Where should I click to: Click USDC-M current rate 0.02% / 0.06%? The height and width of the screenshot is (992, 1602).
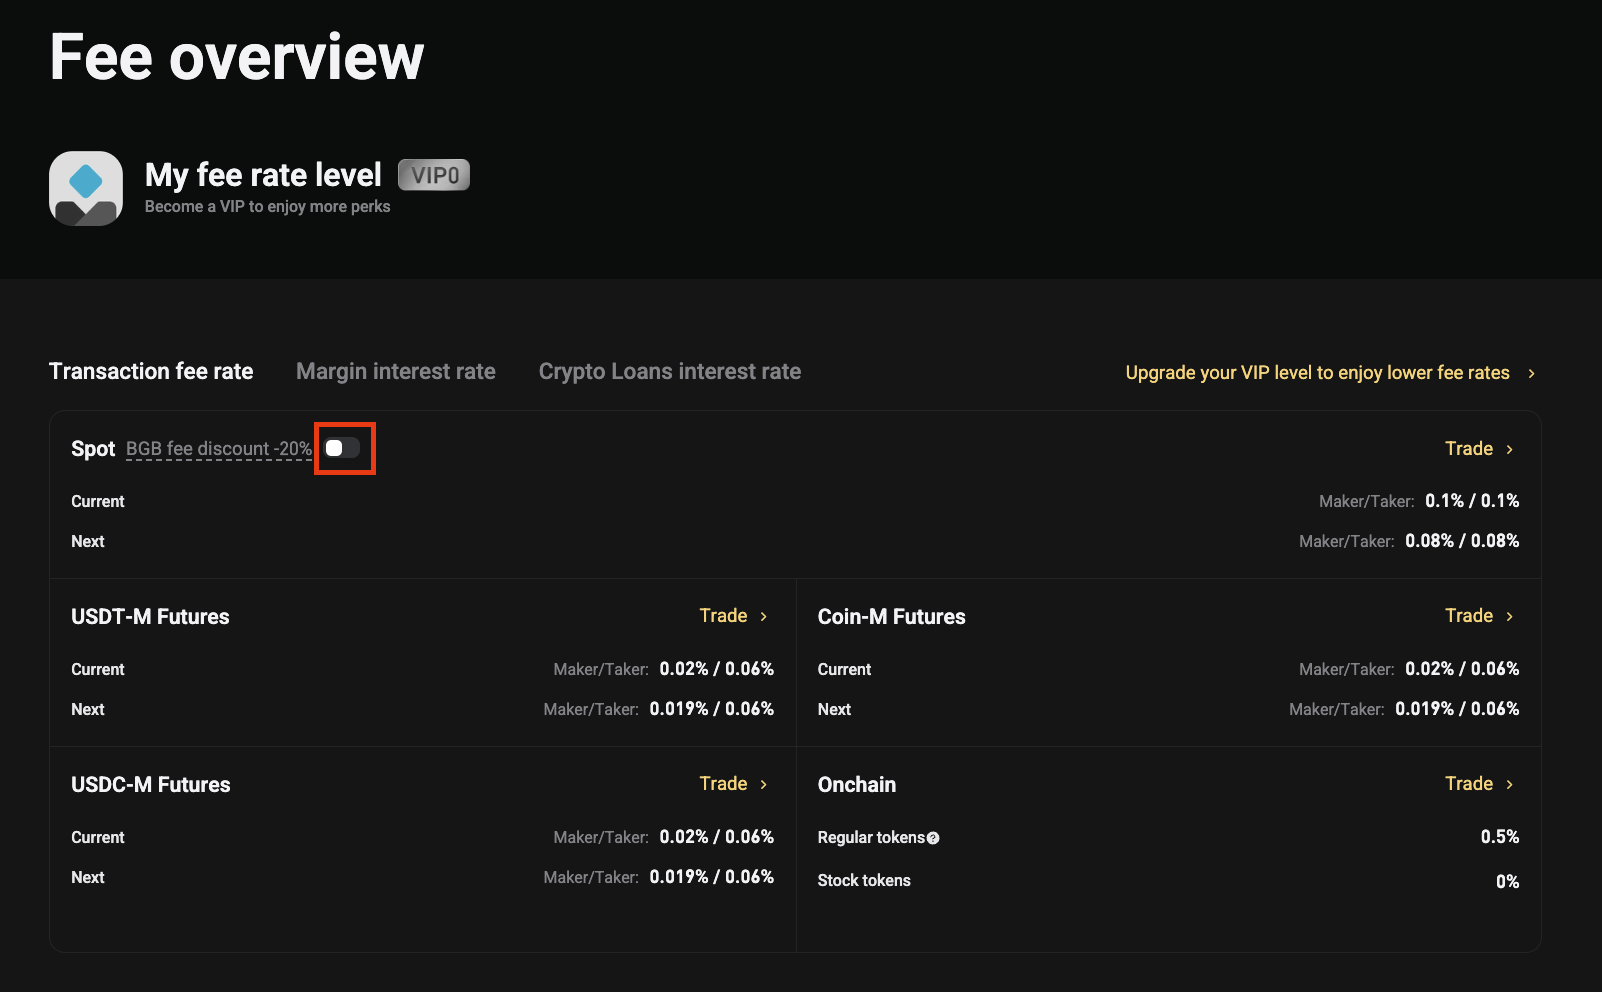coord(717,837)
